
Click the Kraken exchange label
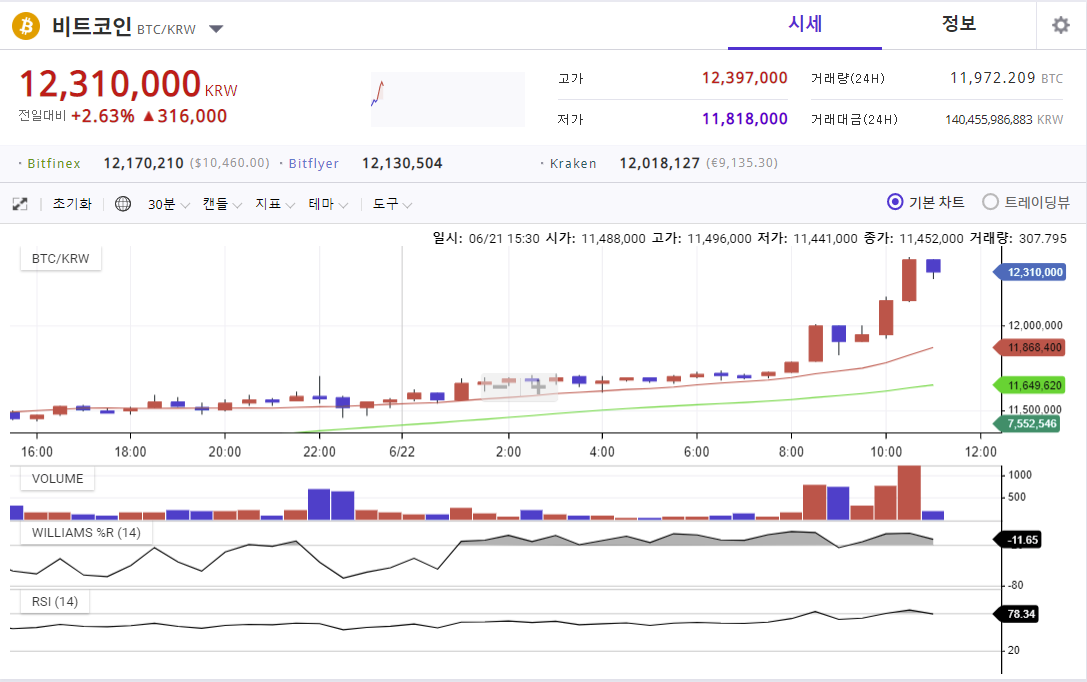coord(573,164)
